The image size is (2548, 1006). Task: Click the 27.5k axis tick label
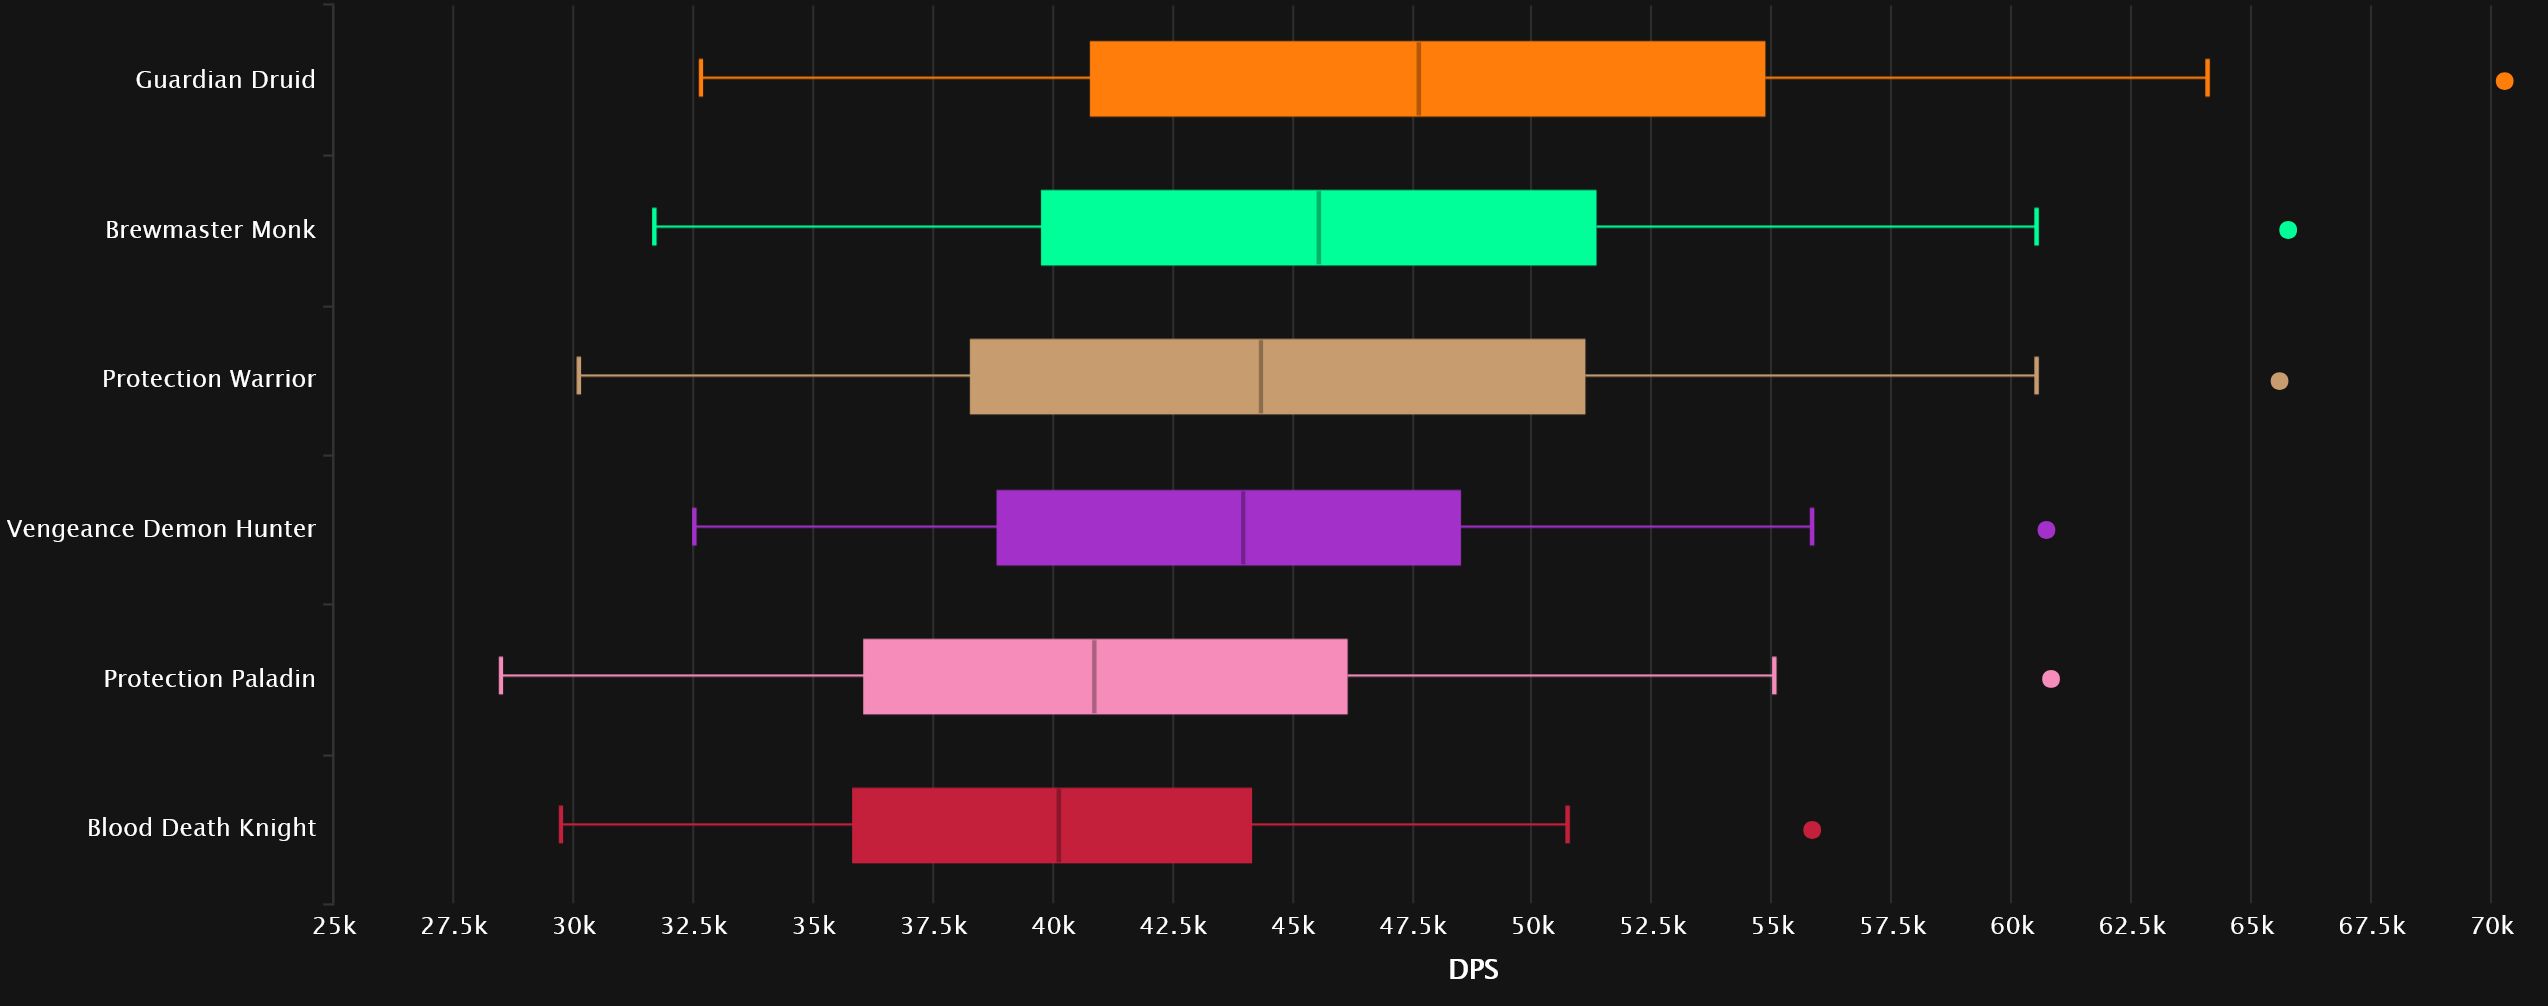(x=454, y=926)
